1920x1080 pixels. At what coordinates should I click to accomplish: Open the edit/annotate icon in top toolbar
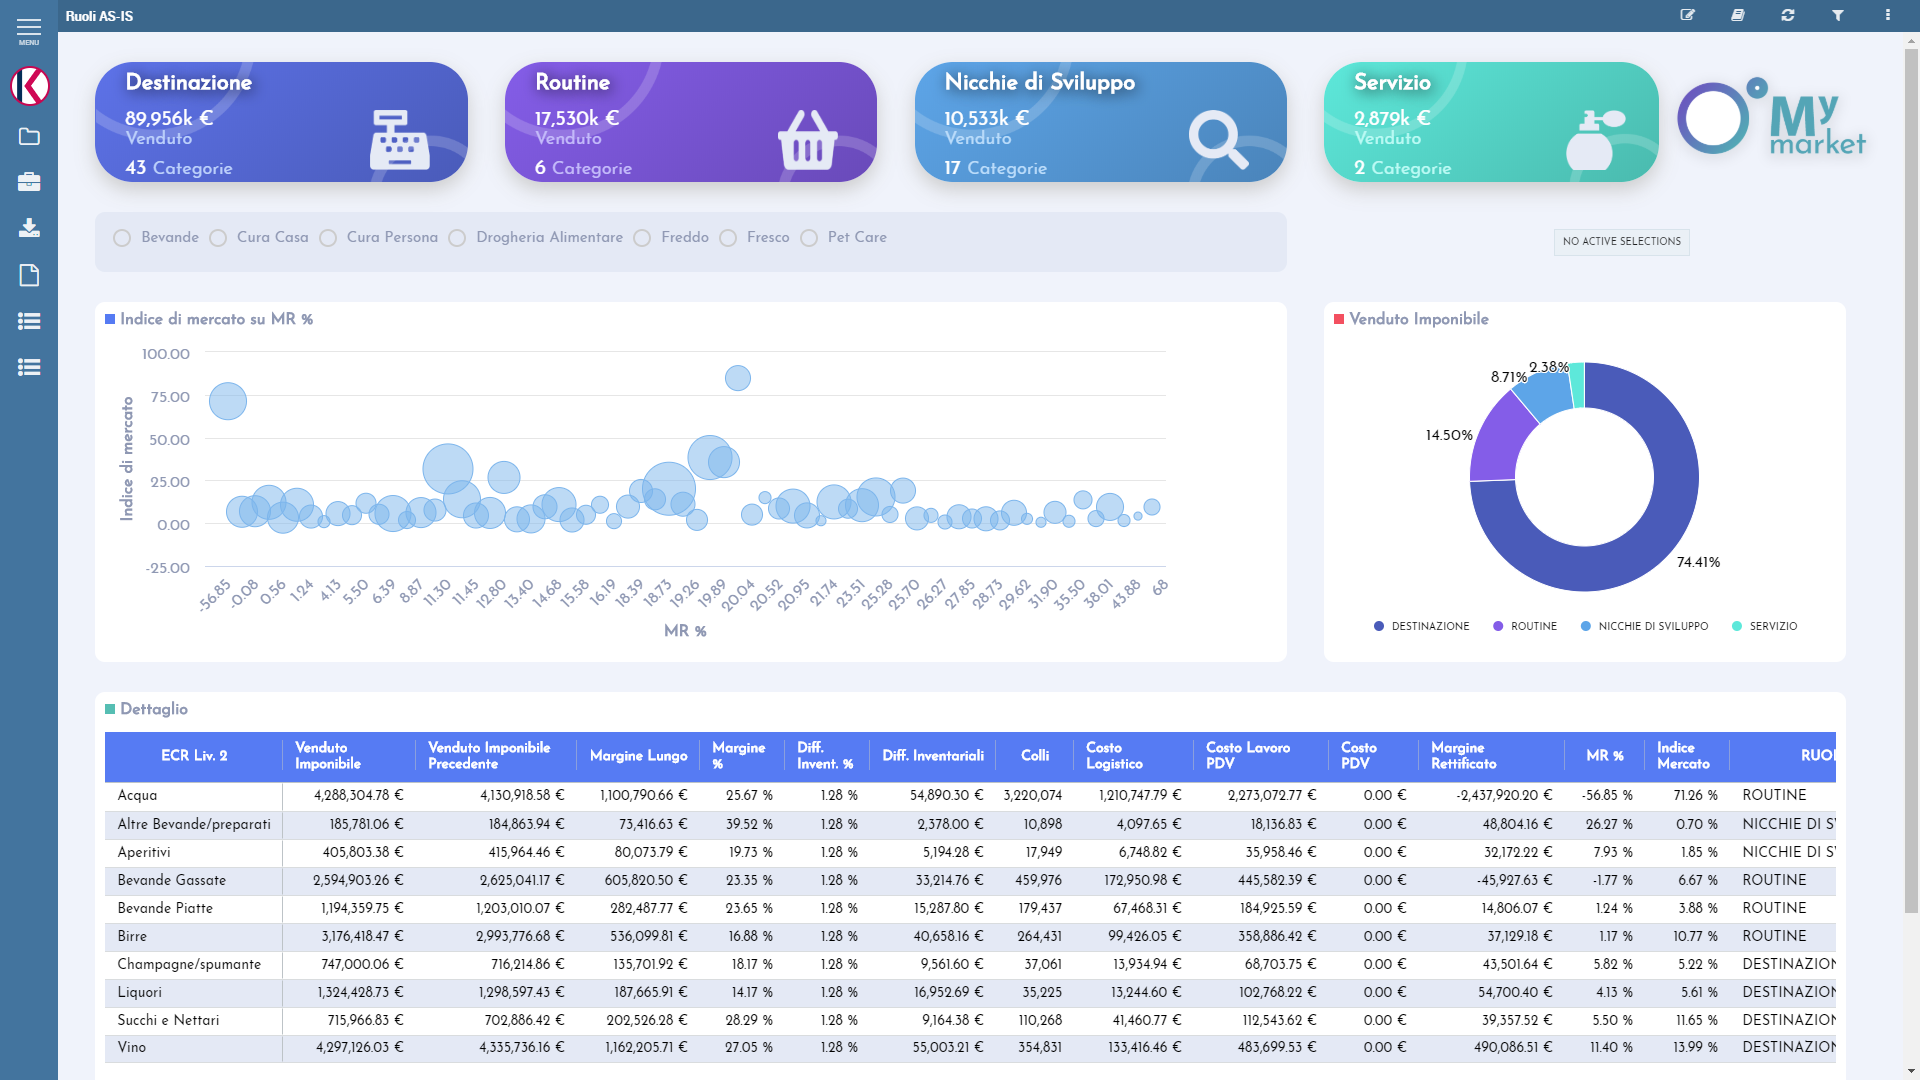[1688, 15]
